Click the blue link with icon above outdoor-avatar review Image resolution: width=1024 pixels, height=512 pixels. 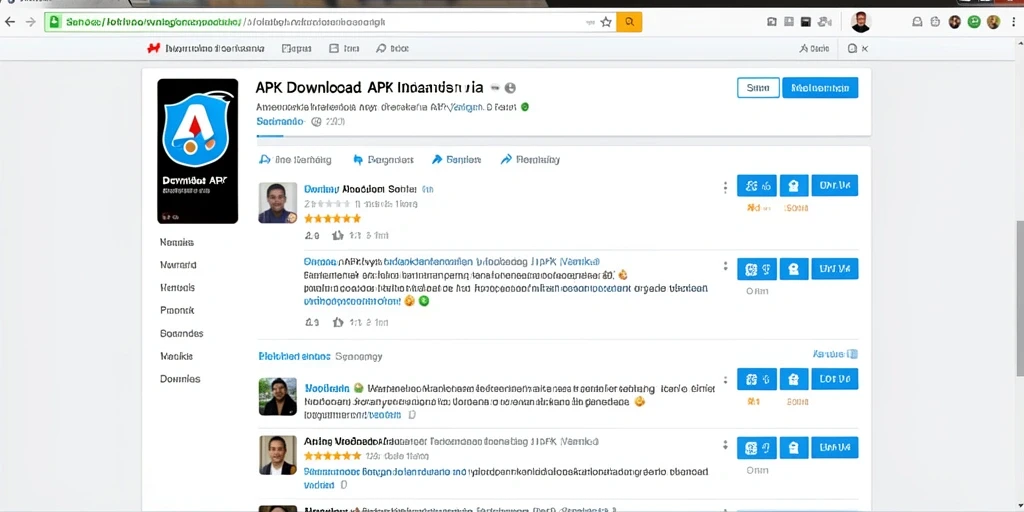pyautogui.click(x=835, y=354)
